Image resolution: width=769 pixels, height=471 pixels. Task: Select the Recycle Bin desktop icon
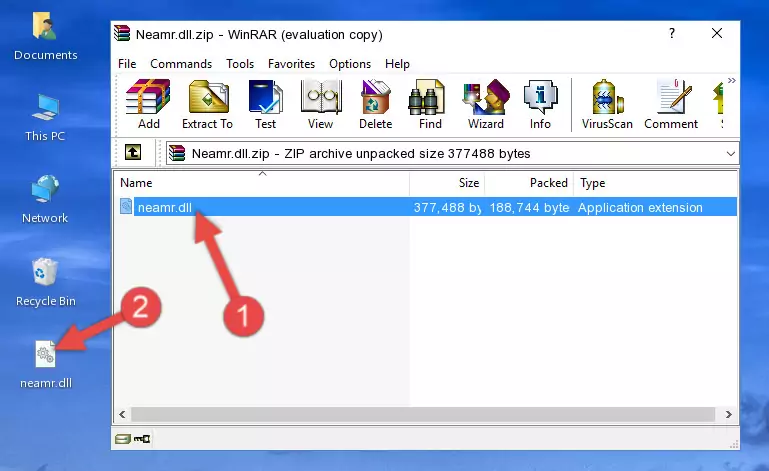point(46,282)
